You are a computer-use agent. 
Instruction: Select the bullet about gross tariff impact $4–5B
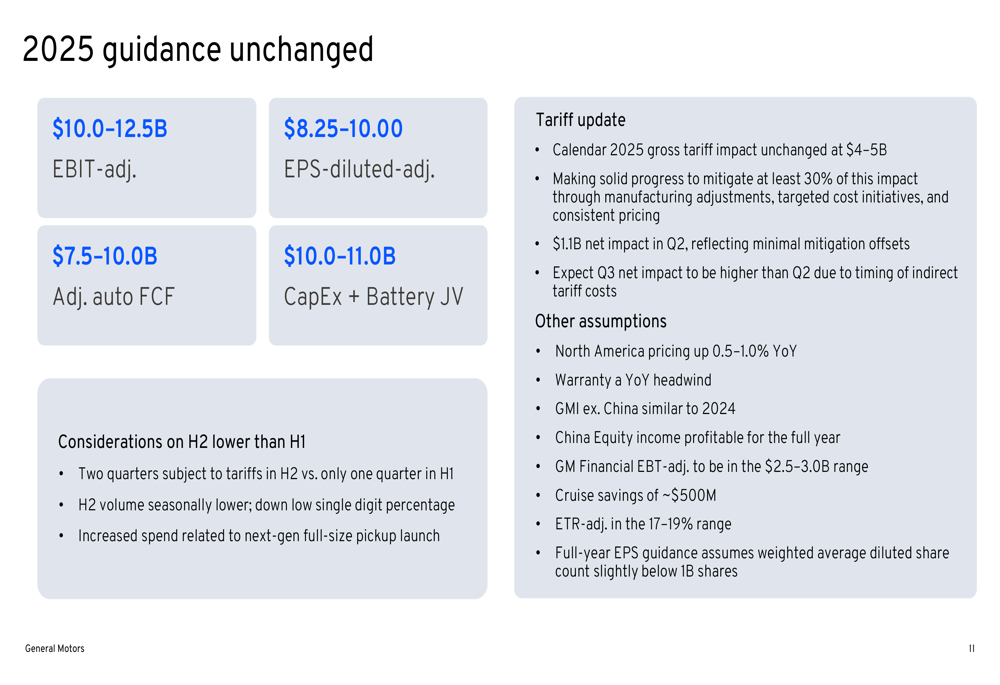(x=719, y=150)
